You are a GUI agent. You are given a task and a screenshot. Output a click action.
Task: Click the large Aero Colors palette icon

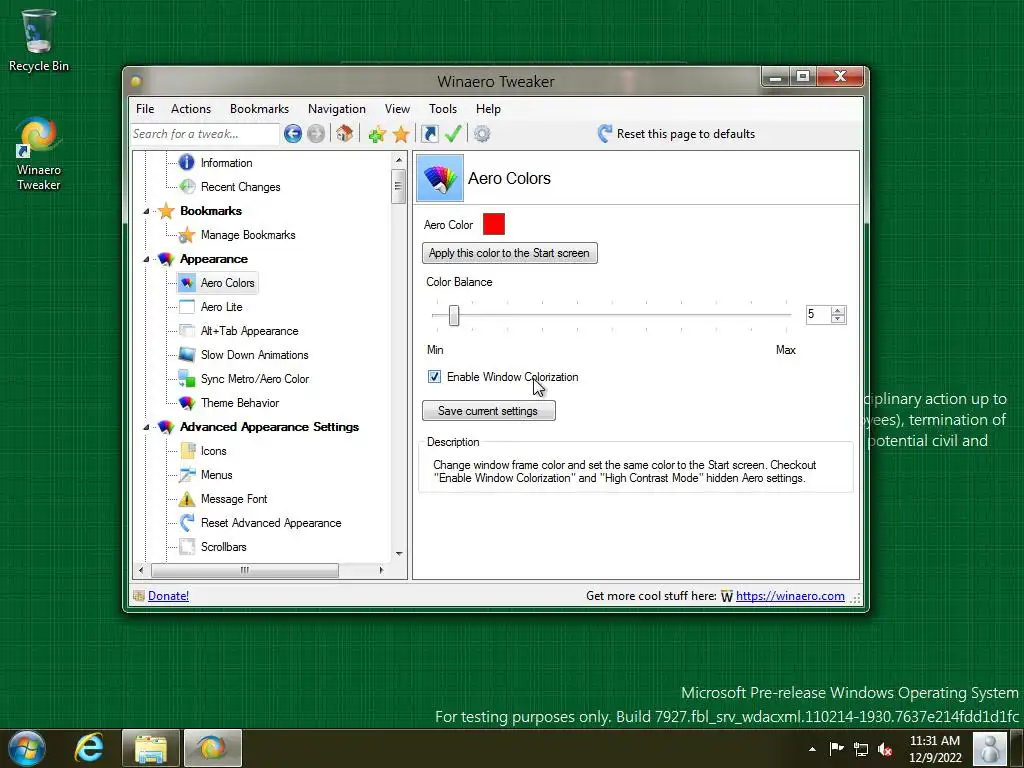[440, 178]
